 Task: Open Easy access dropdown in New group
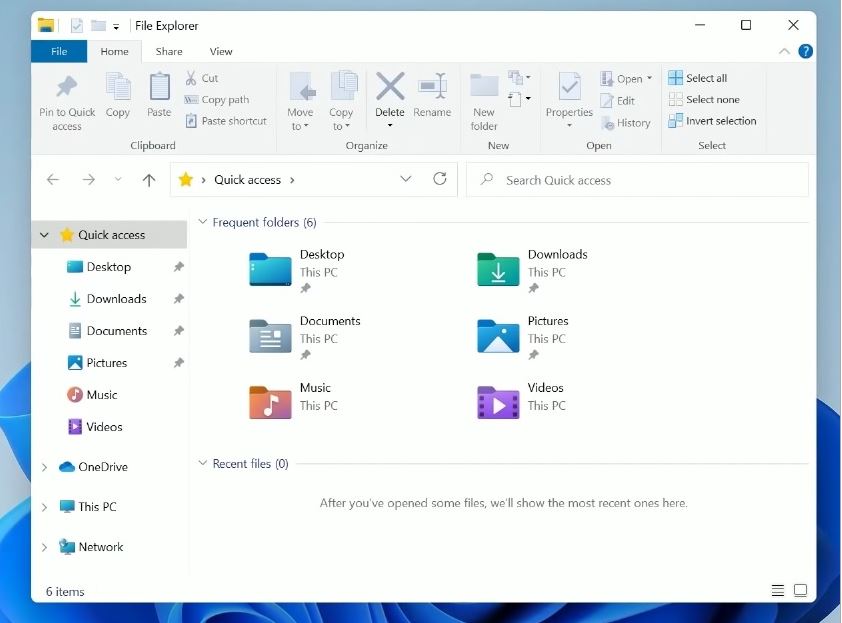[x=519, y=99]
